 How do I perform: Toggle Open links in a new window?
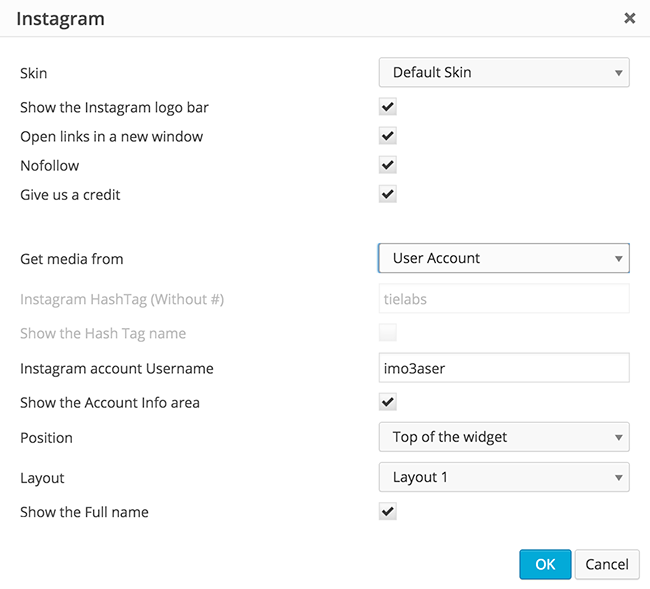coord(388,136)
